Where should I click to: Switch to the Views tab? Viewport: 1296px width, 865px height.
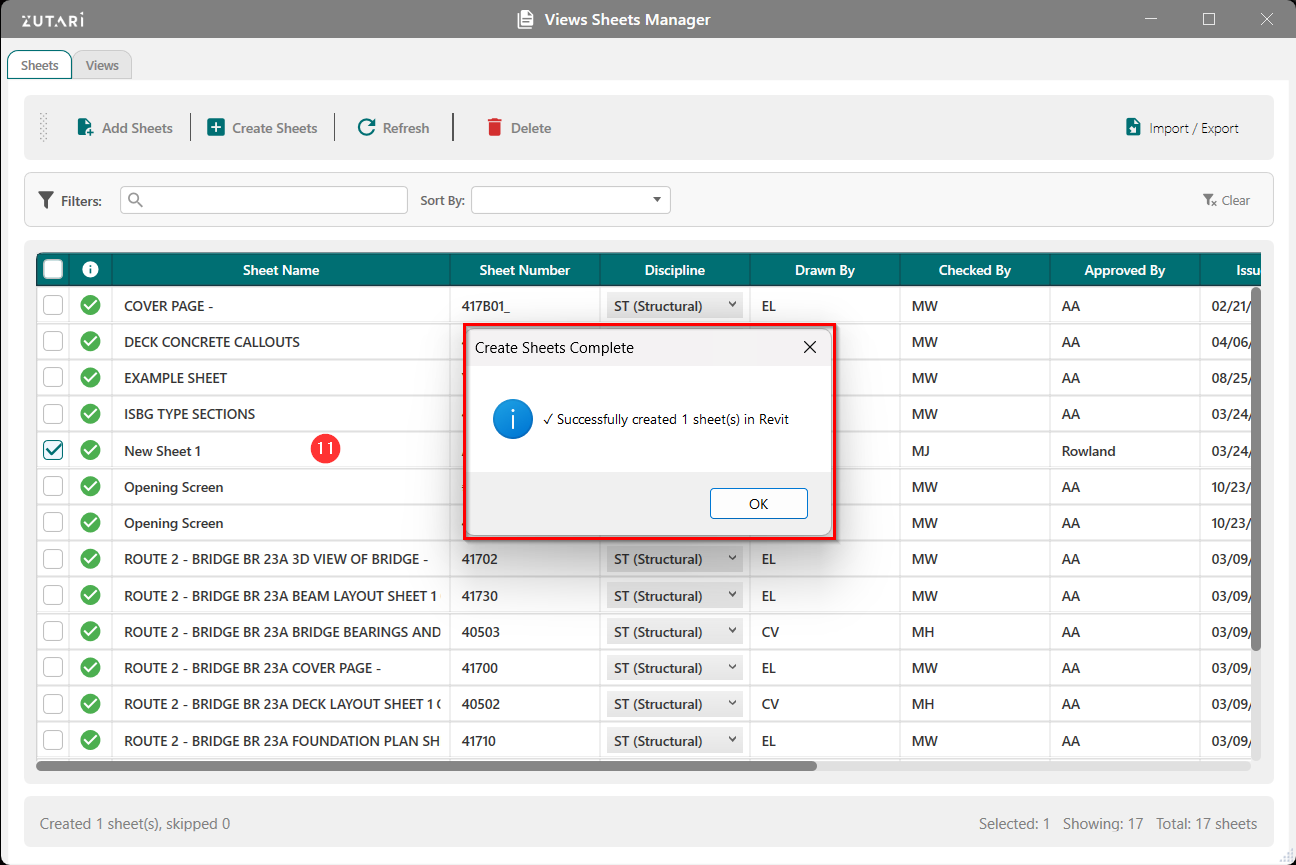click(102, 65)
